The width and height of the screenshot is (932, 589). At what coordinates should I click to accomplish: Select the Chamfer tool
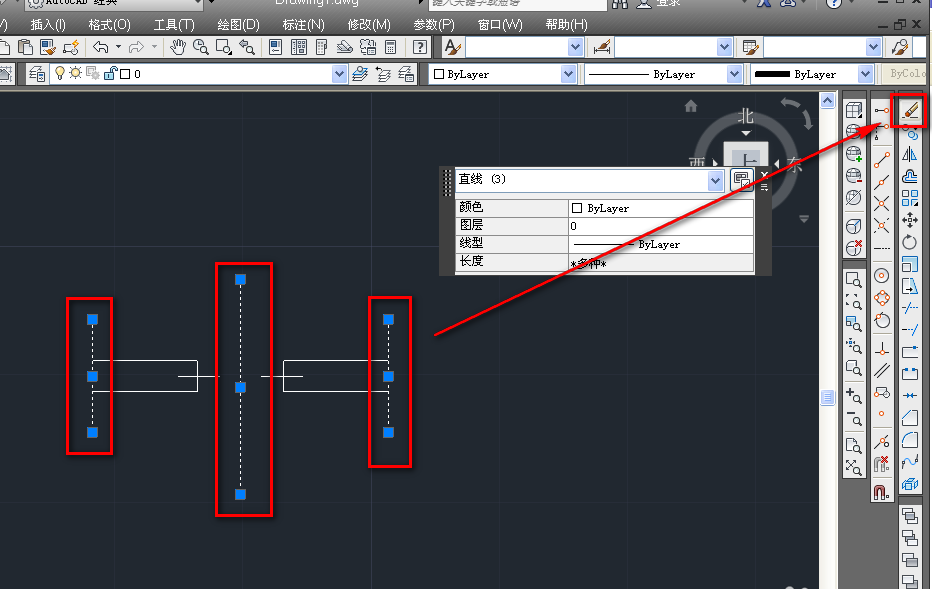point(910,418)
